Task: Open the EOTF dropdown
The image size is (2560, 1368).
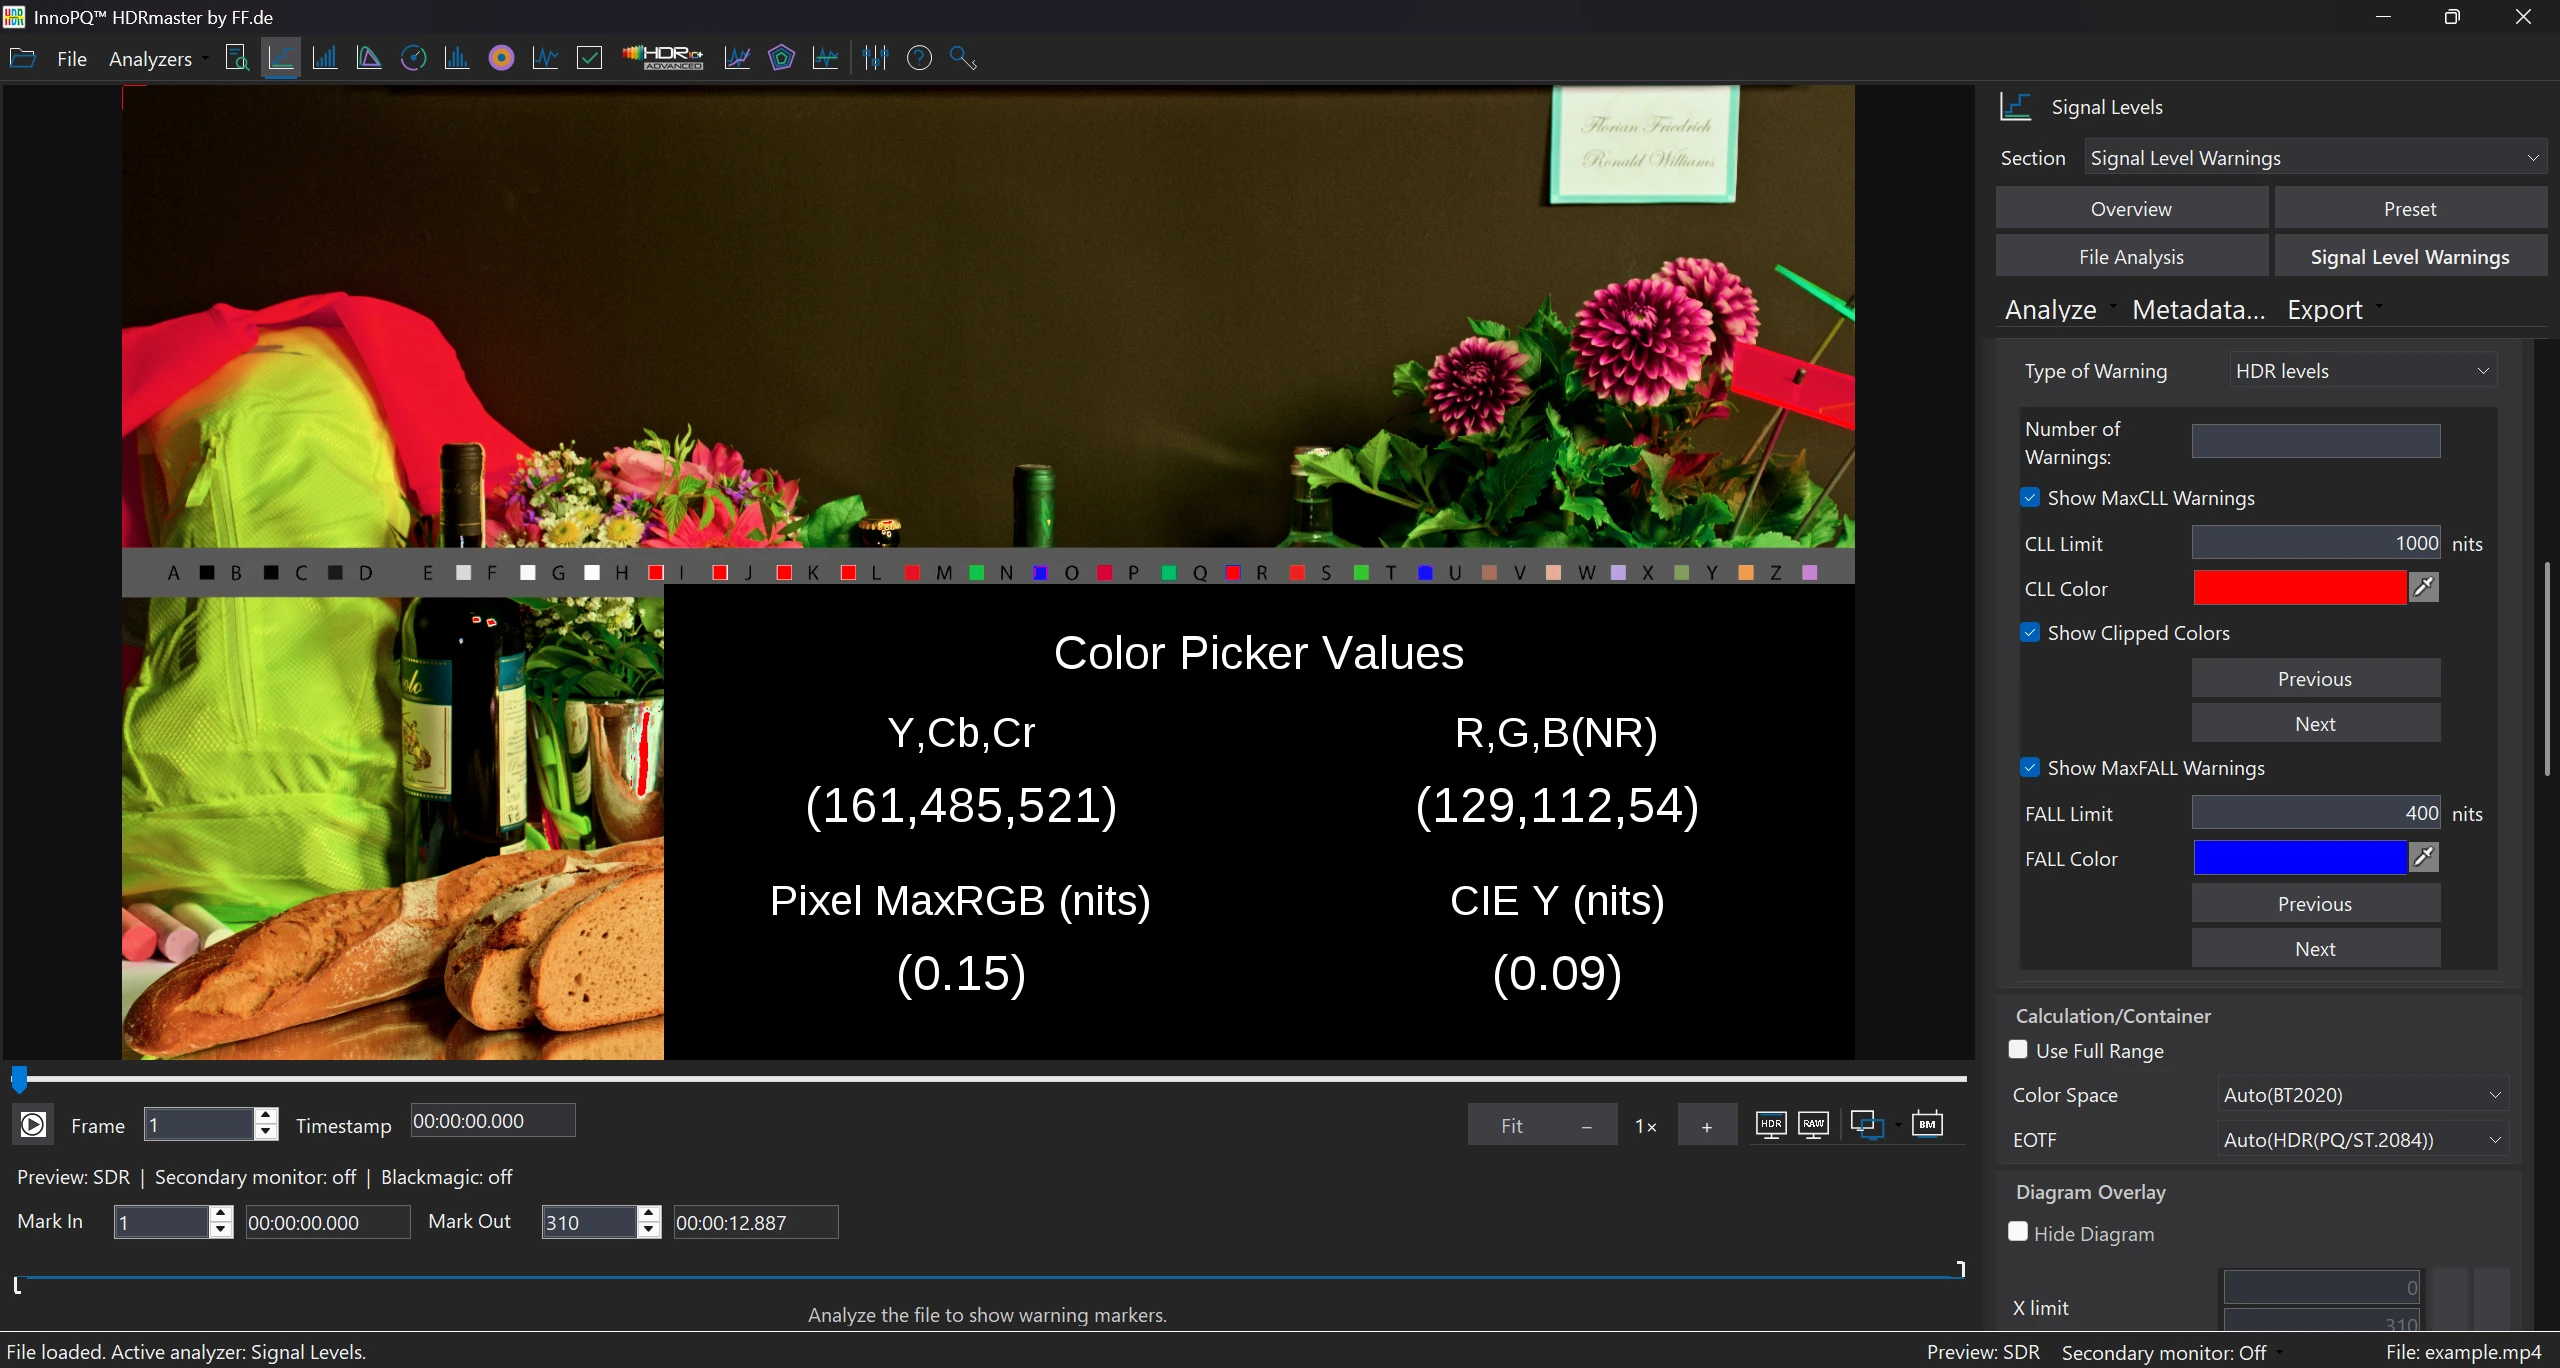Action: coord(2363,1140)
